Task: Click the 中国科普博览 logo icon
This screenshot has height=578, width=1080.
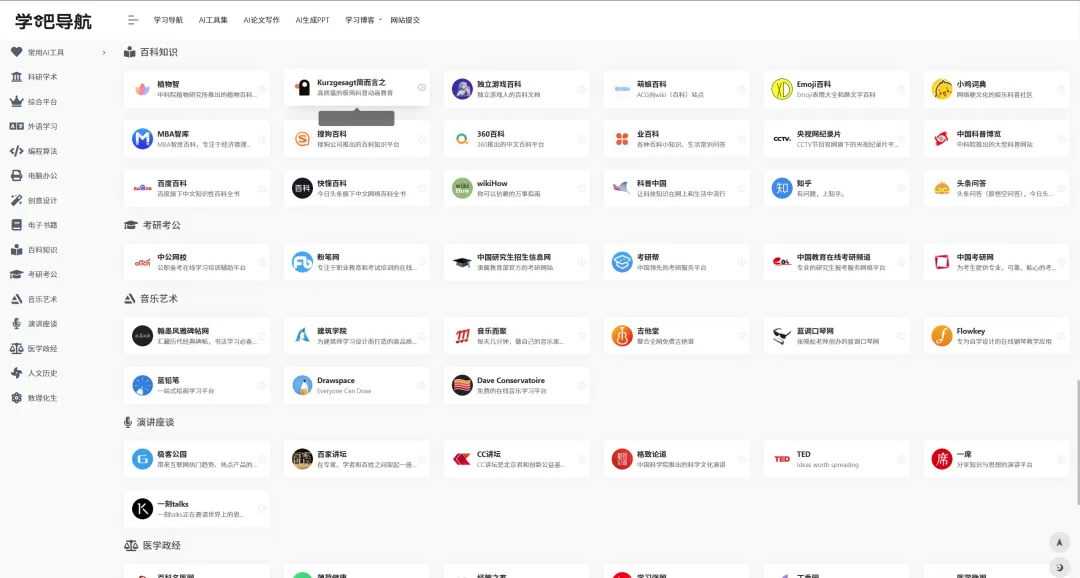Action: (942, 138)
